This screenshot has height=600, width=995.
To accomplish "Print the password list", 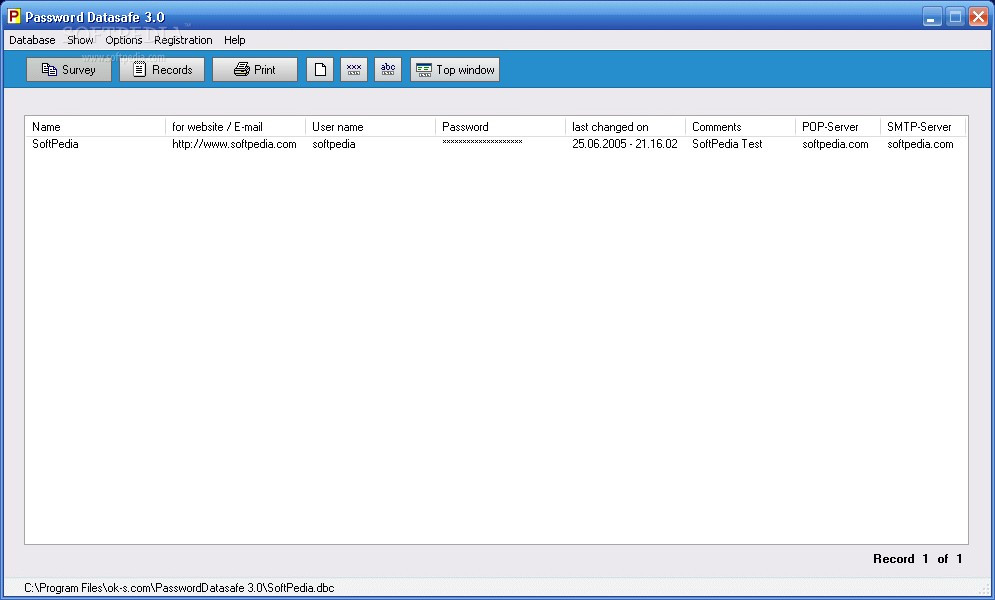I will (x=254, y=70).
